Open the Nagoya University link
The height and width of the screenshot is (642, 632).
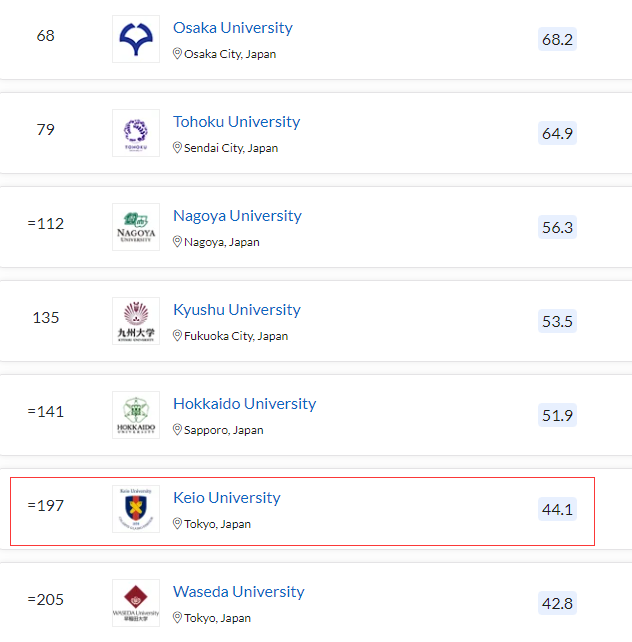[x=237, y=216]
